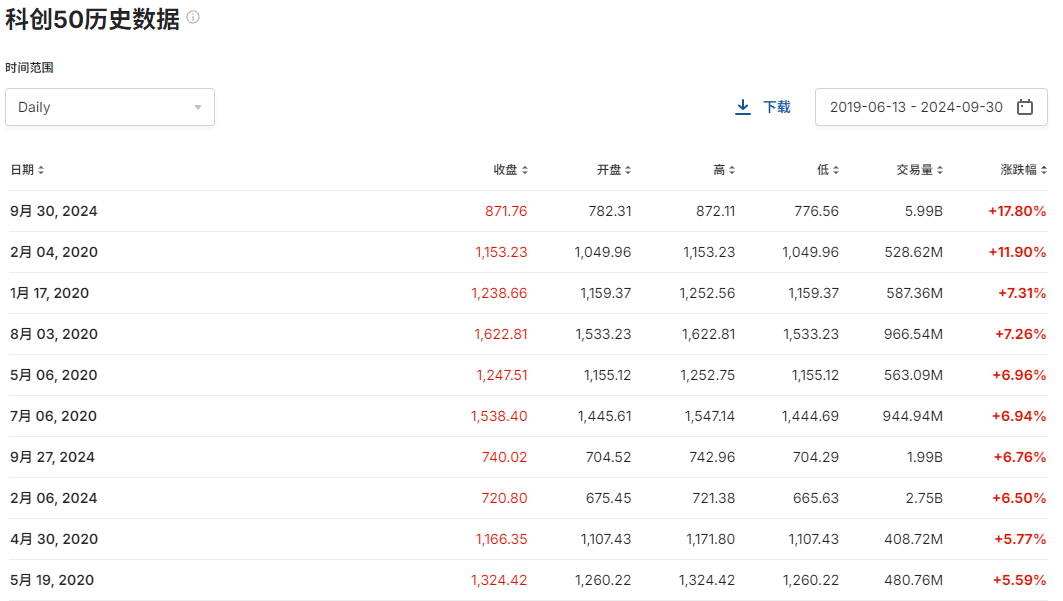Click the +7.26% change value
The width and height of the screenshot is (1063, 601).
click(x=1021, y=334)
